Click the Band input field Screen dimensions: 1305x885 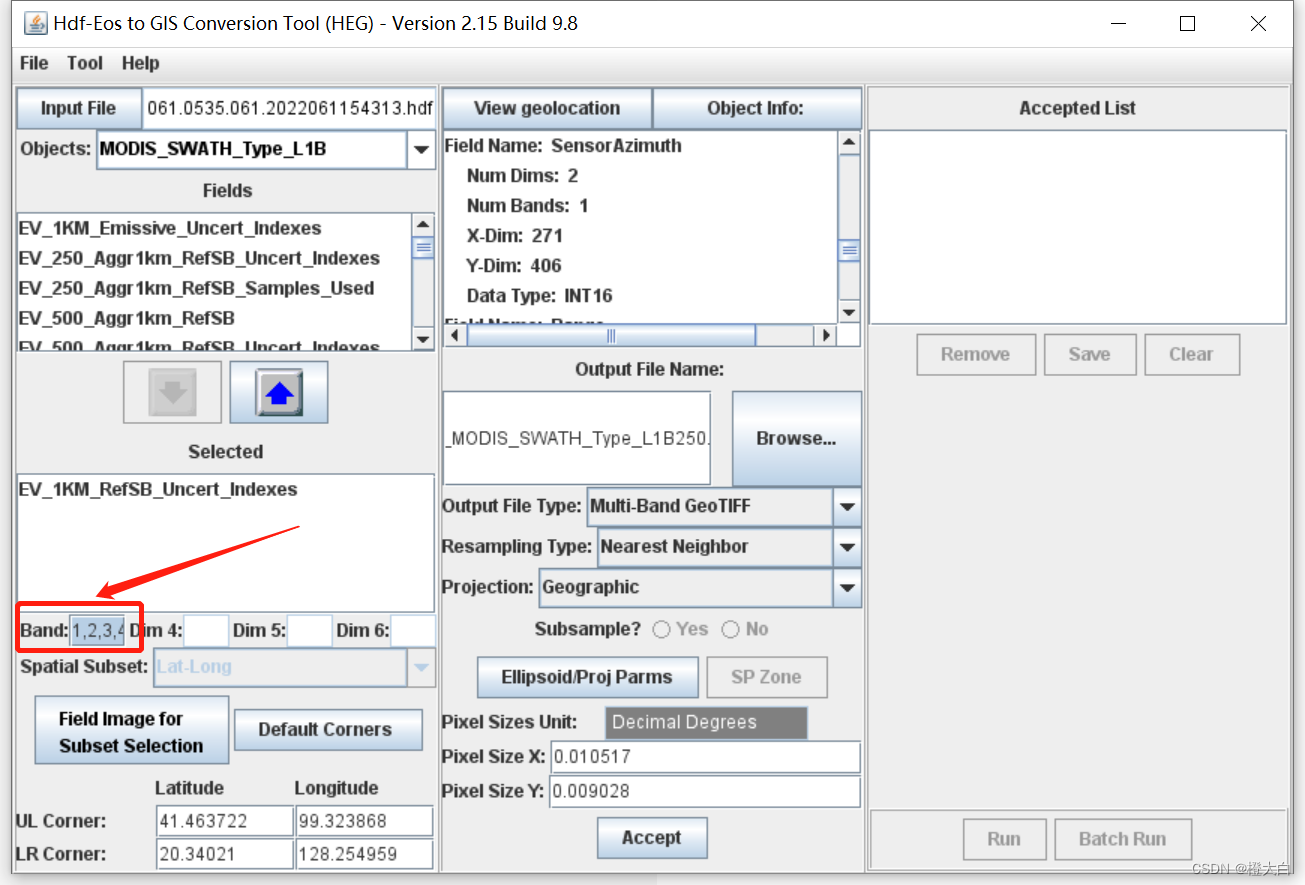[97, 630]
